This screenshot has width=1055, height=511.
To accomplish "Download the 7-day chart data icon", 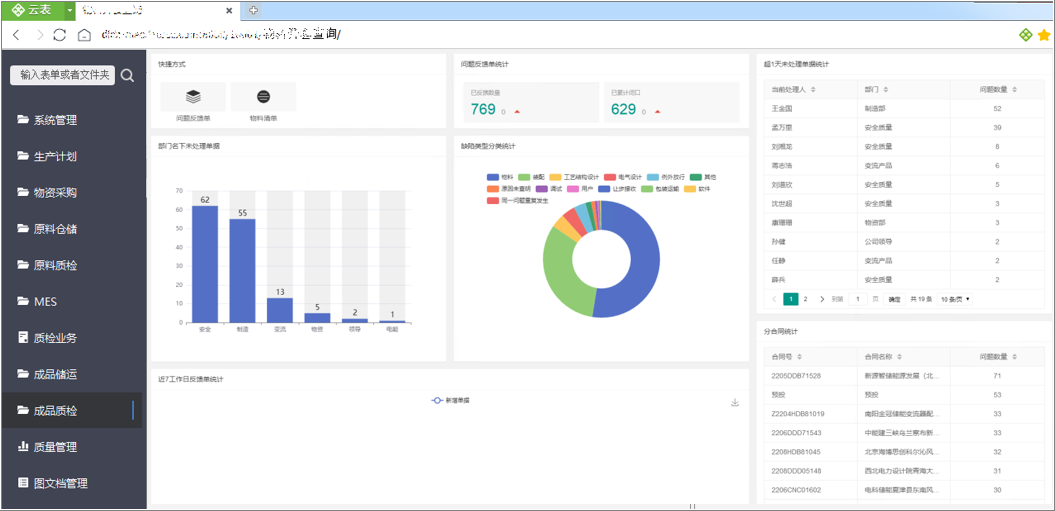I will [x=735, y=403].
